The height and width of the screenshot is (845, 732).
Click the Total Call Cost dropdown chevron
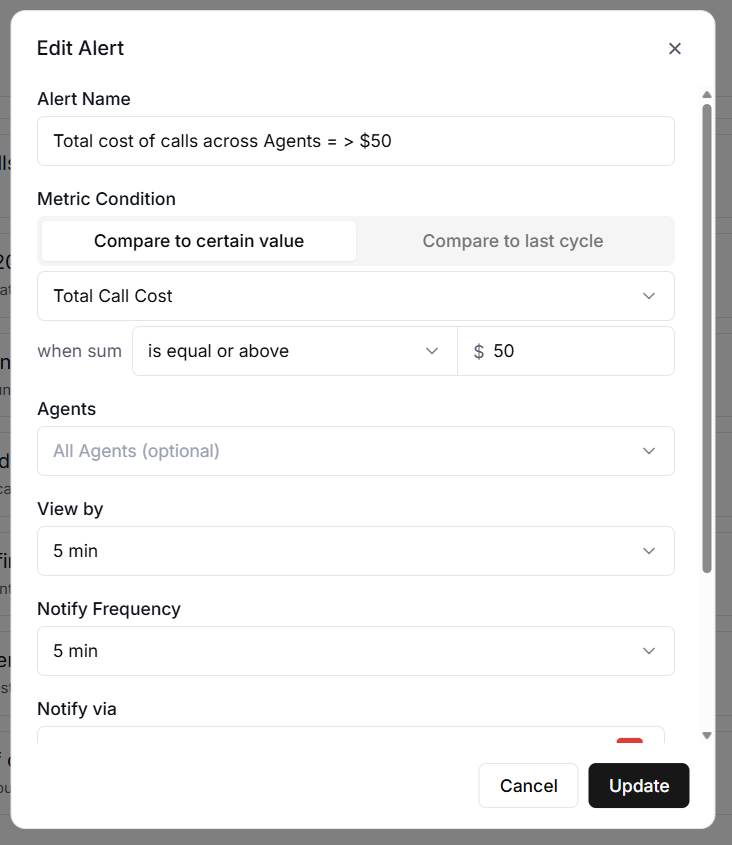[649, 296]
